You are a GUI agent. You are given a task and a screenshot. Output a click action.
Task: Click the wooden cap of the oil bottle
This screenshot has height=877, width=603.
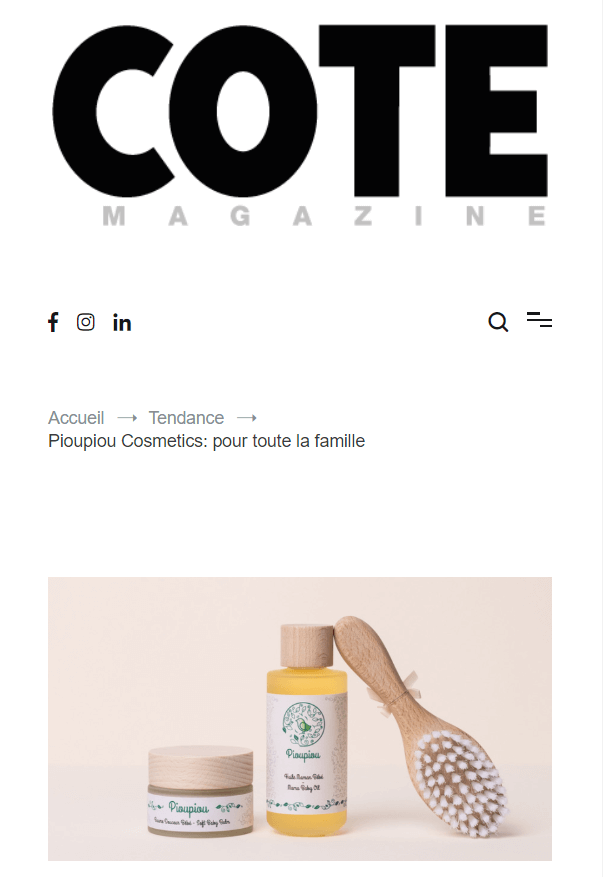click(x=307, y=645)
